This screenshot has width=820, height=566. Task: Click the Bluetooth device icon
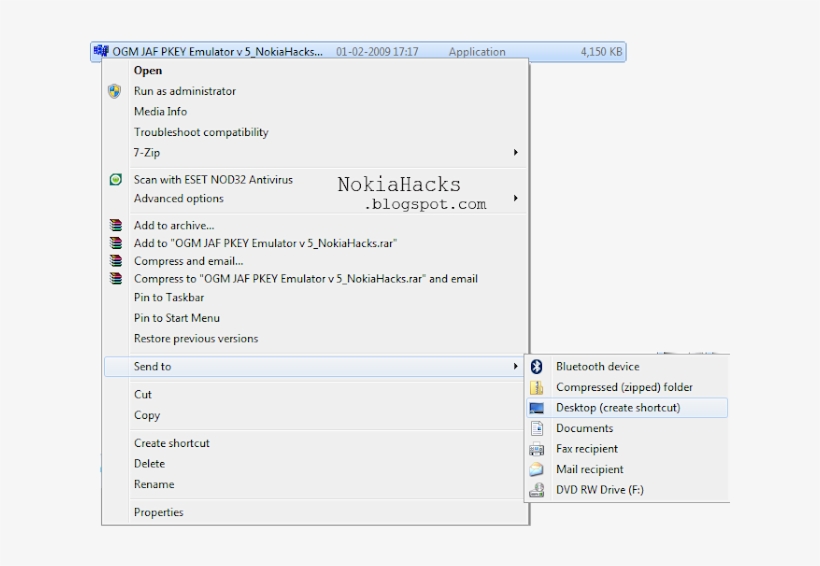pyautogui.click(x=537, y=366)
